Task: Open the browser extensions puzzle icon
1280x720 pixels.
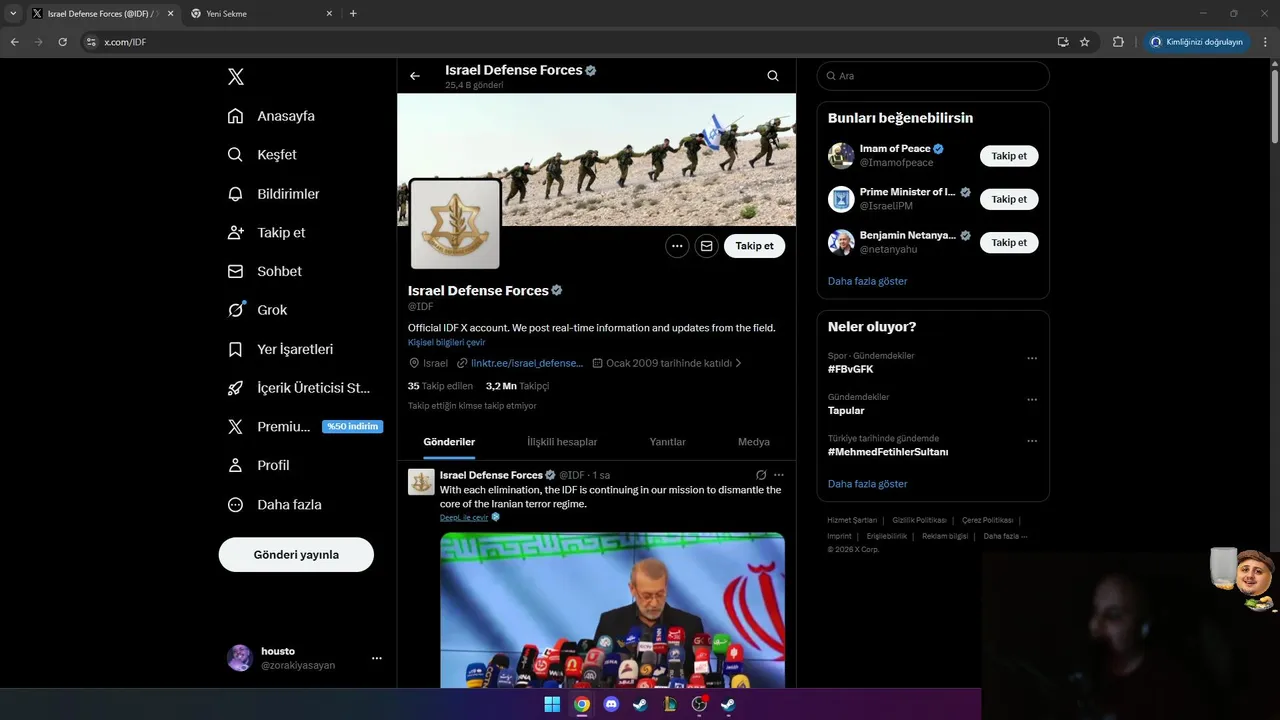Action: pos(1118,42)
